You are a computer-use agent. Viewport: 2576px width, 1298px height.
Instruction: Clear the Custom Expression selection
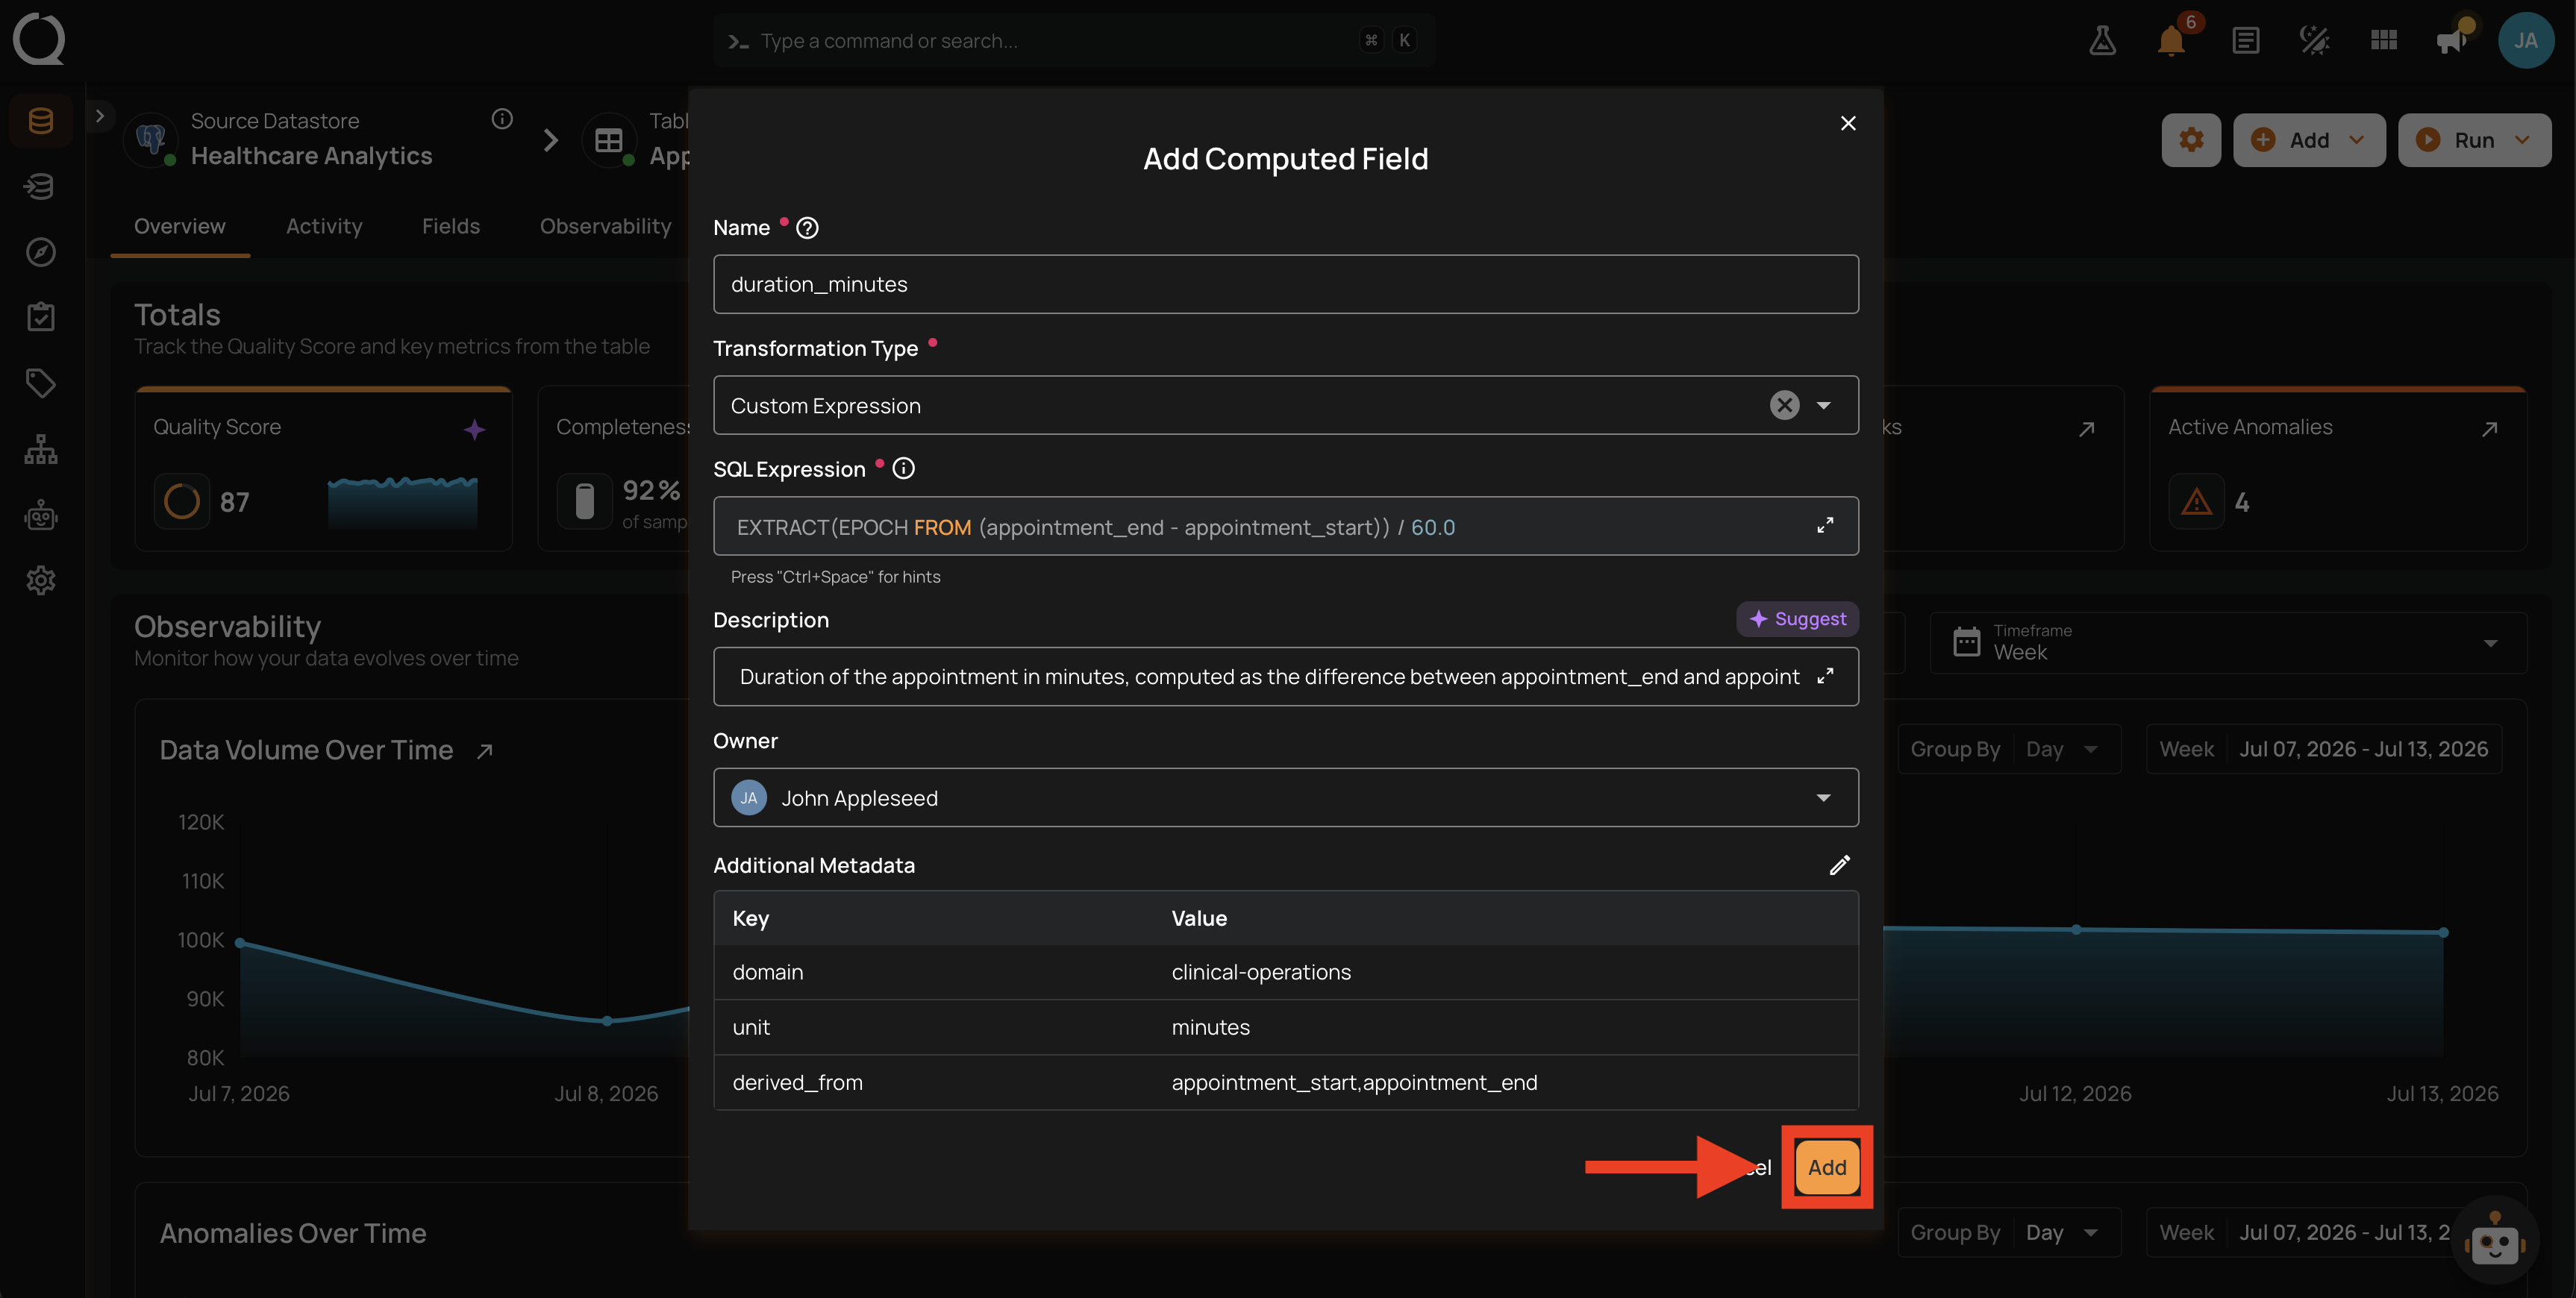(1785, 405)
